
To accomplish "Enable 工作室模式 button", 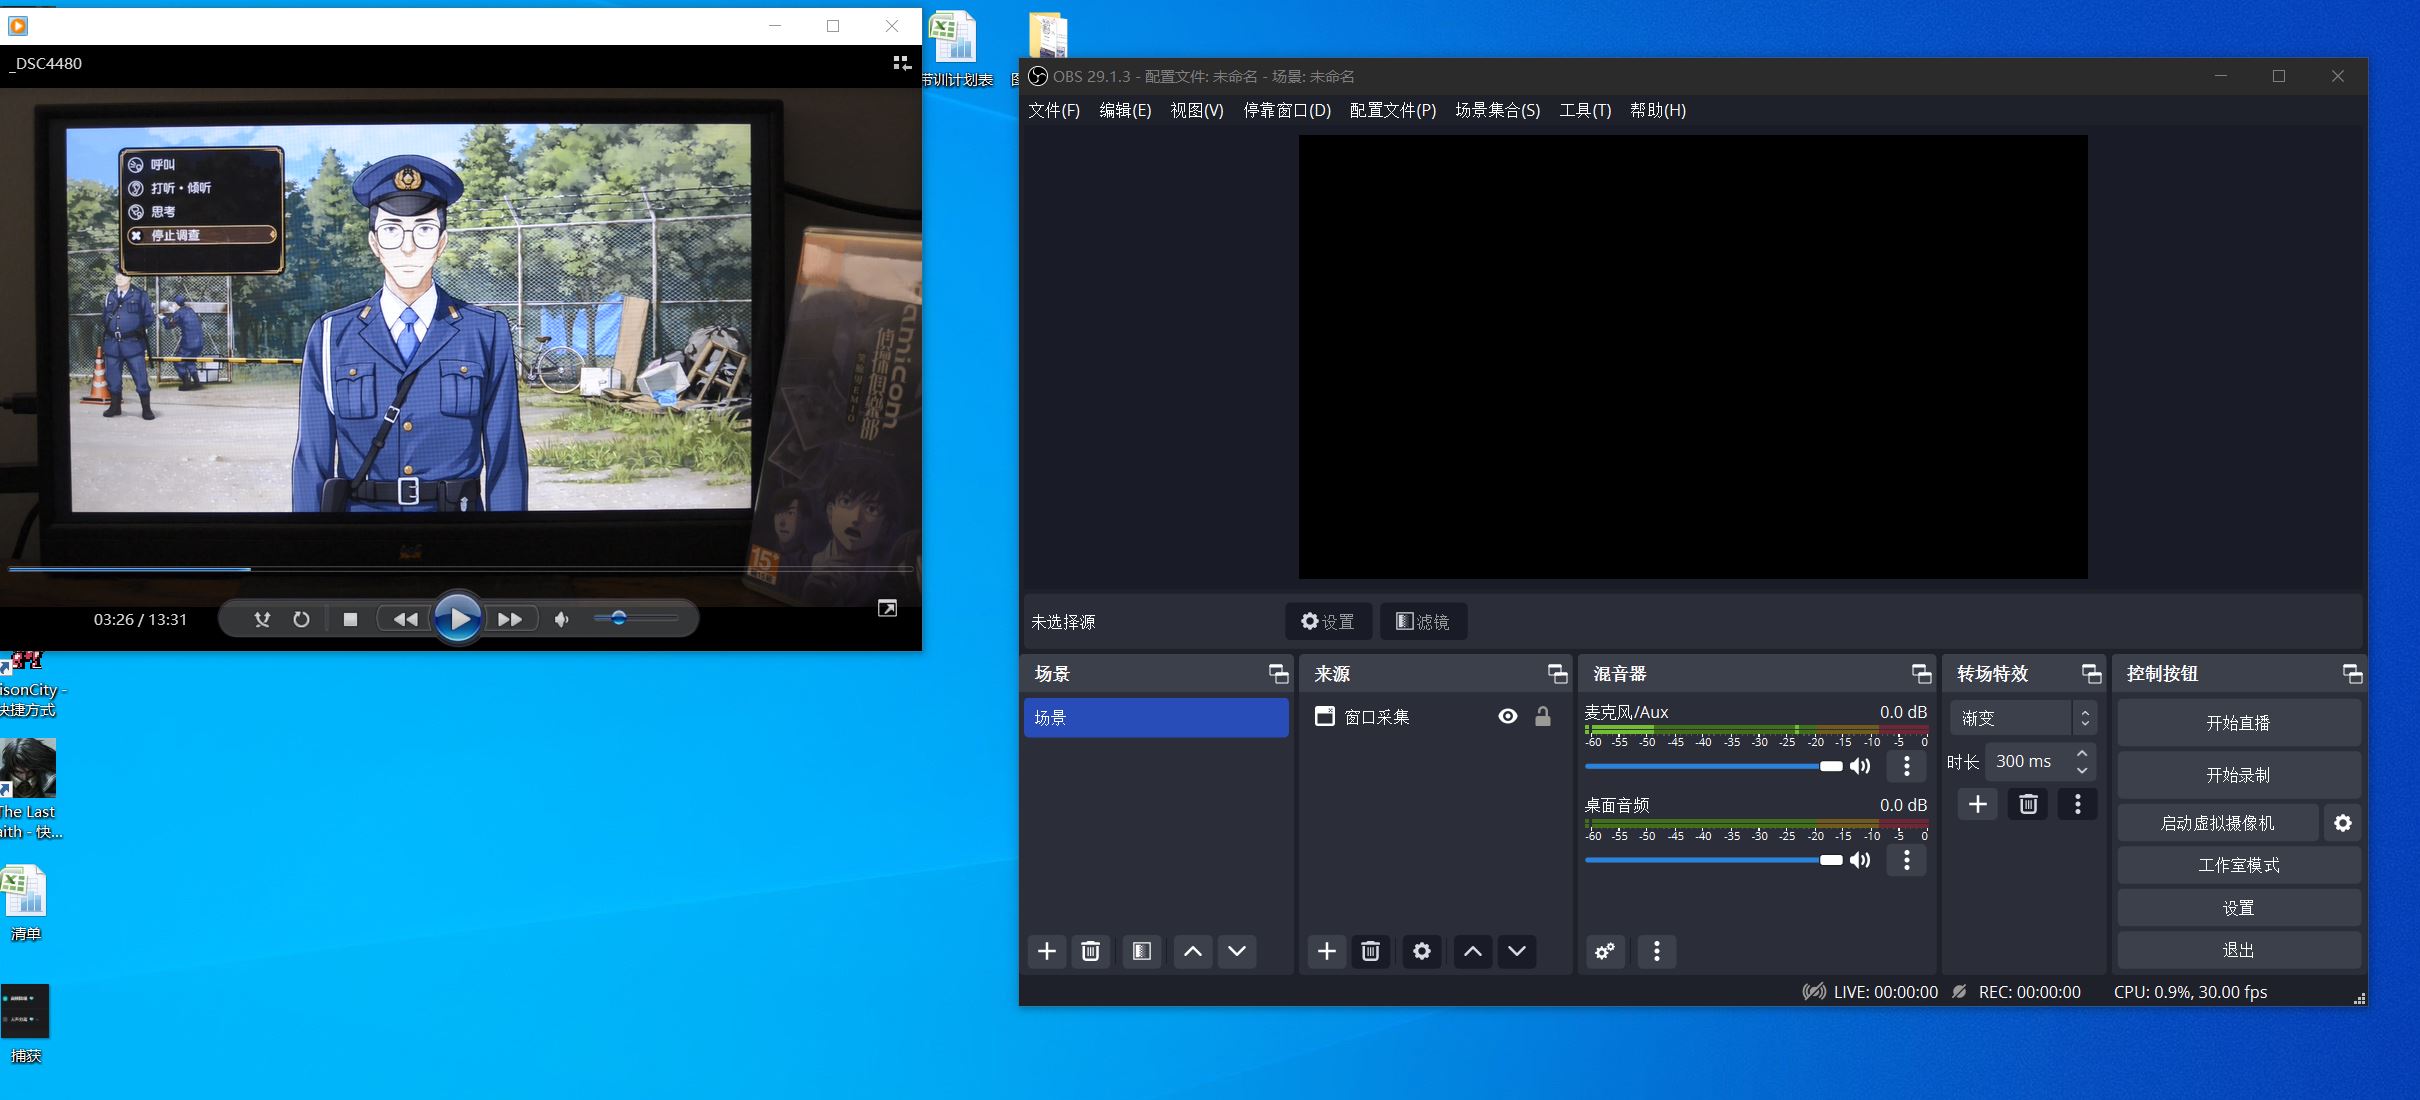I will pos(2239,865).
